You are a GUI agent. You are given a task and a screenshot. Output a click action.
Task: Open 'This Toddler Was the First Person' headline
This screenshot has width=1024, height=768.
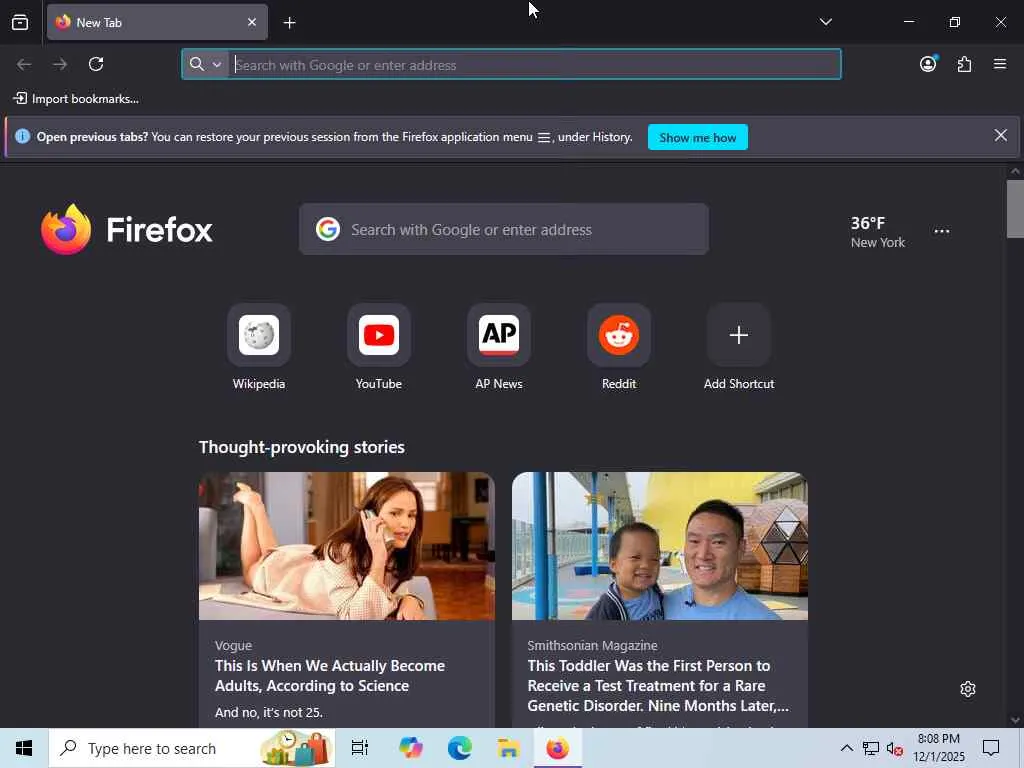pyautogui.click(x=658, y=686)
